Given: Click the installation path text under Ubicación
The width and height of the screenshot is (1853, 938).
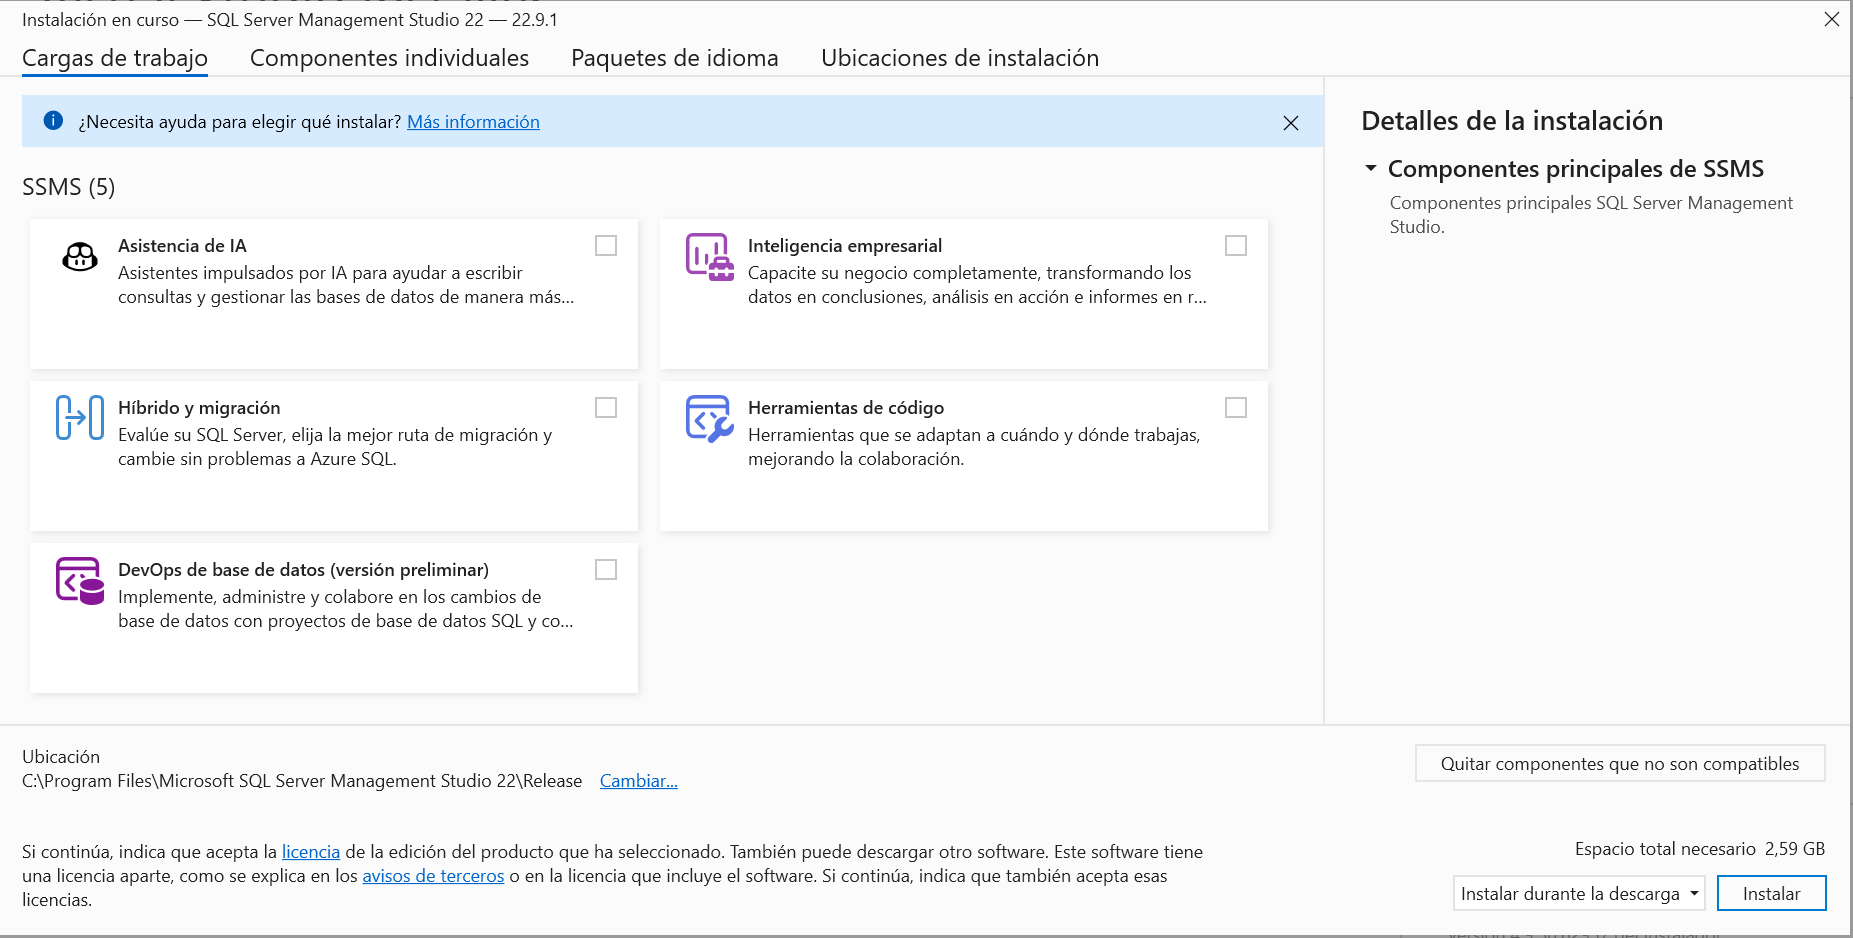Looking at the screenshot, I should click(x=302, y=781).
